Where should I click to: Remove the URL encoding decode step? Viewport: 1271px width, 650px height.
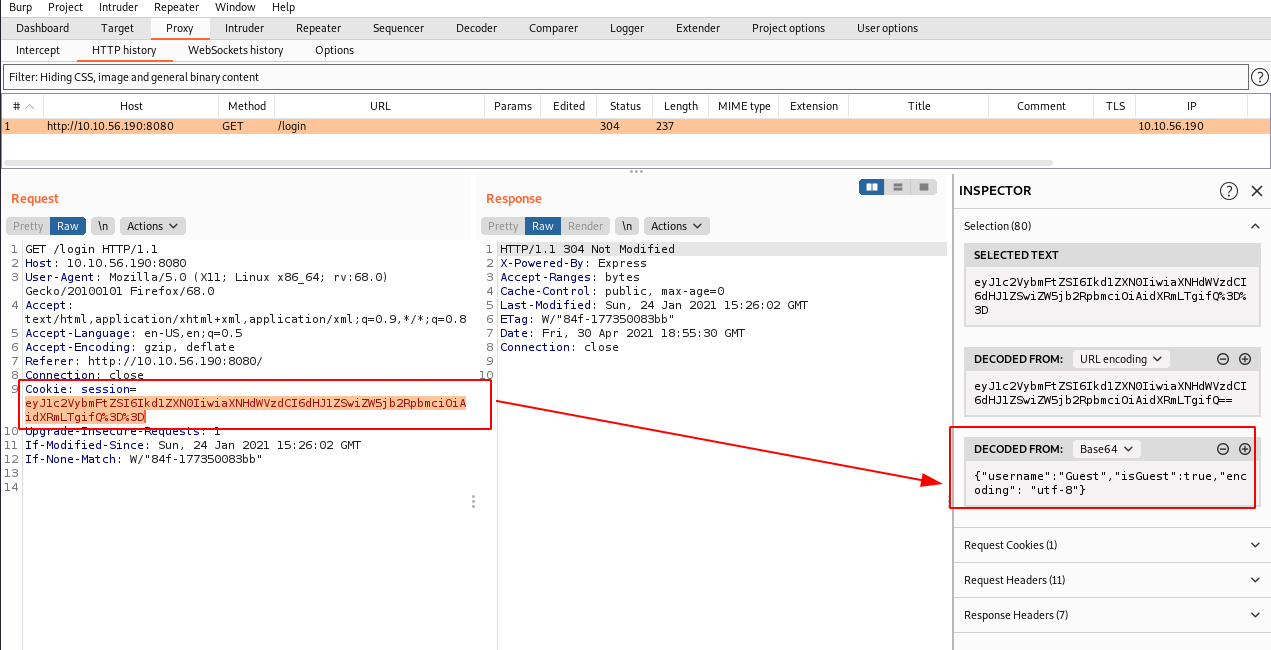click(x=1223, y=359)
